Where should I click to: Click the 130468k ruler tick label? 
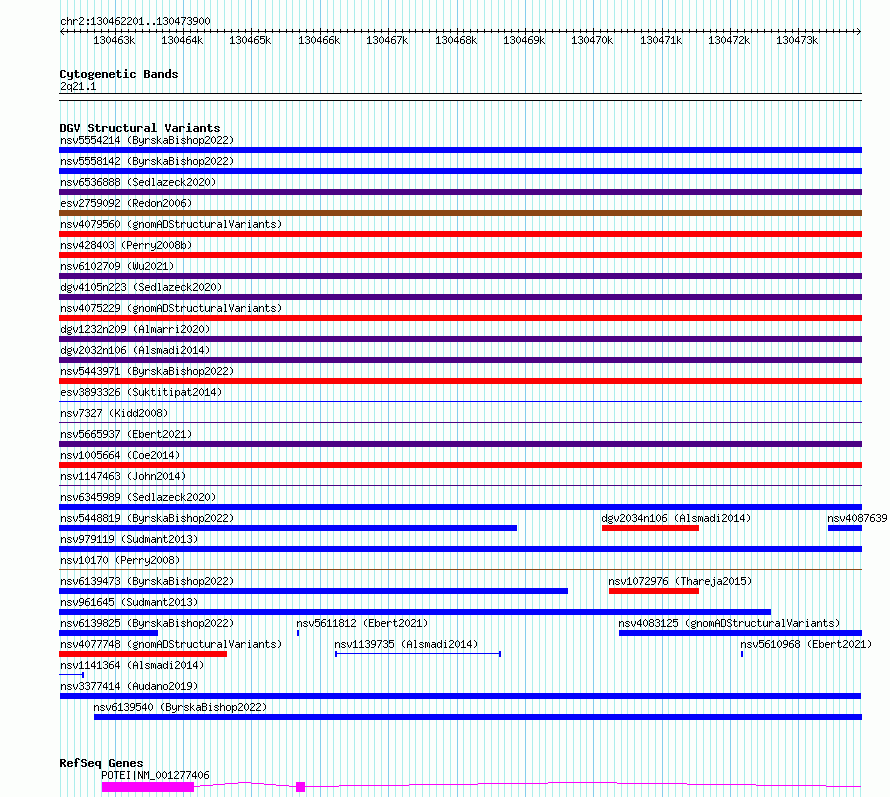click(456, 41)
